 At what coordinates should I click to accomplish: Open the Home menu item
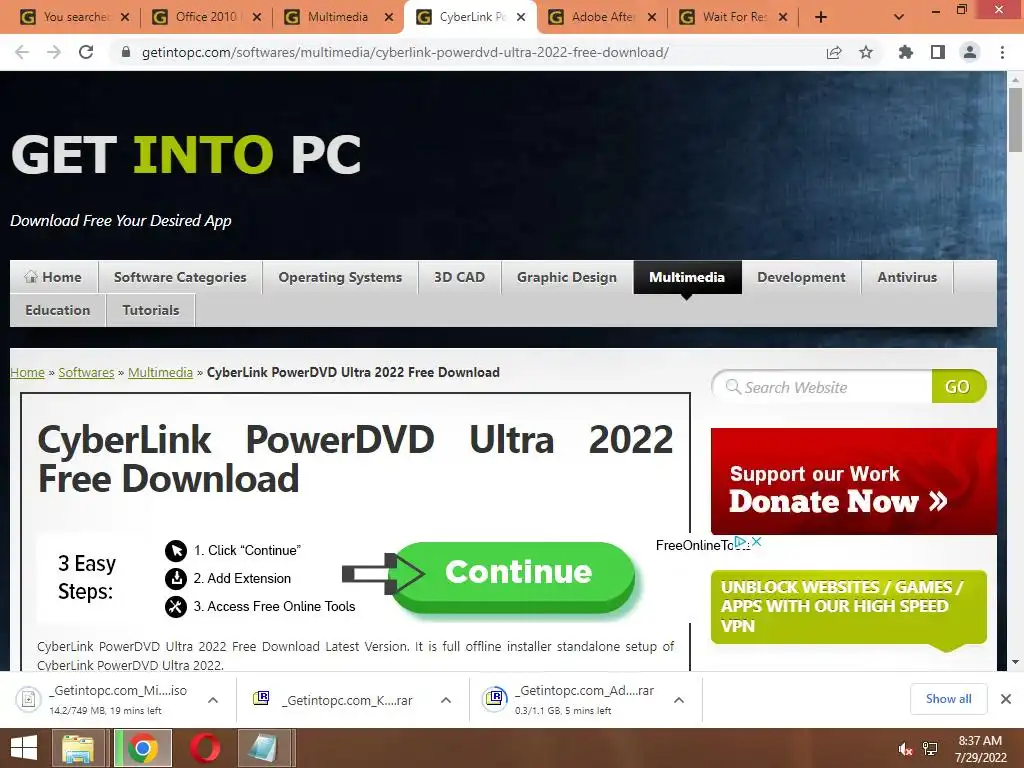(54, 277)
